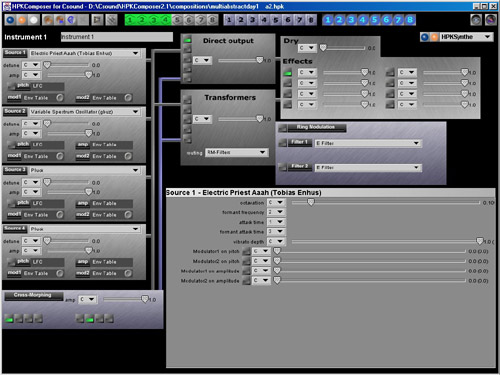Click the Source 2 label button
The image size is (500, 375).
coord(15,112)
